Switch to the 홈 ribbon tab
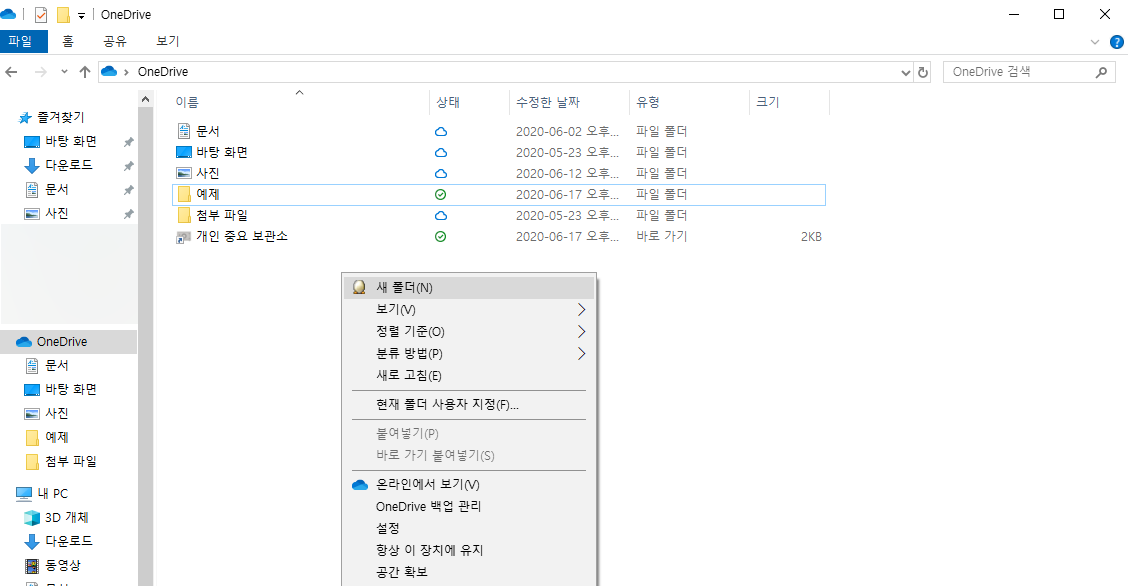This screenshot has width=1142, height=586. [68, 41]
